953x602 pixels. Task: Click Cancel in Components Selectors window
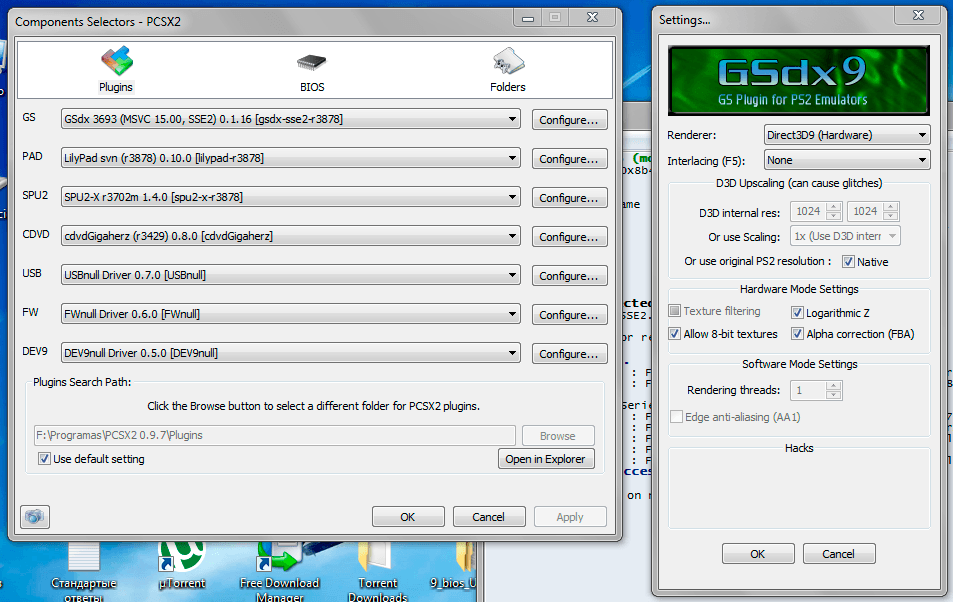coord(489,517)
